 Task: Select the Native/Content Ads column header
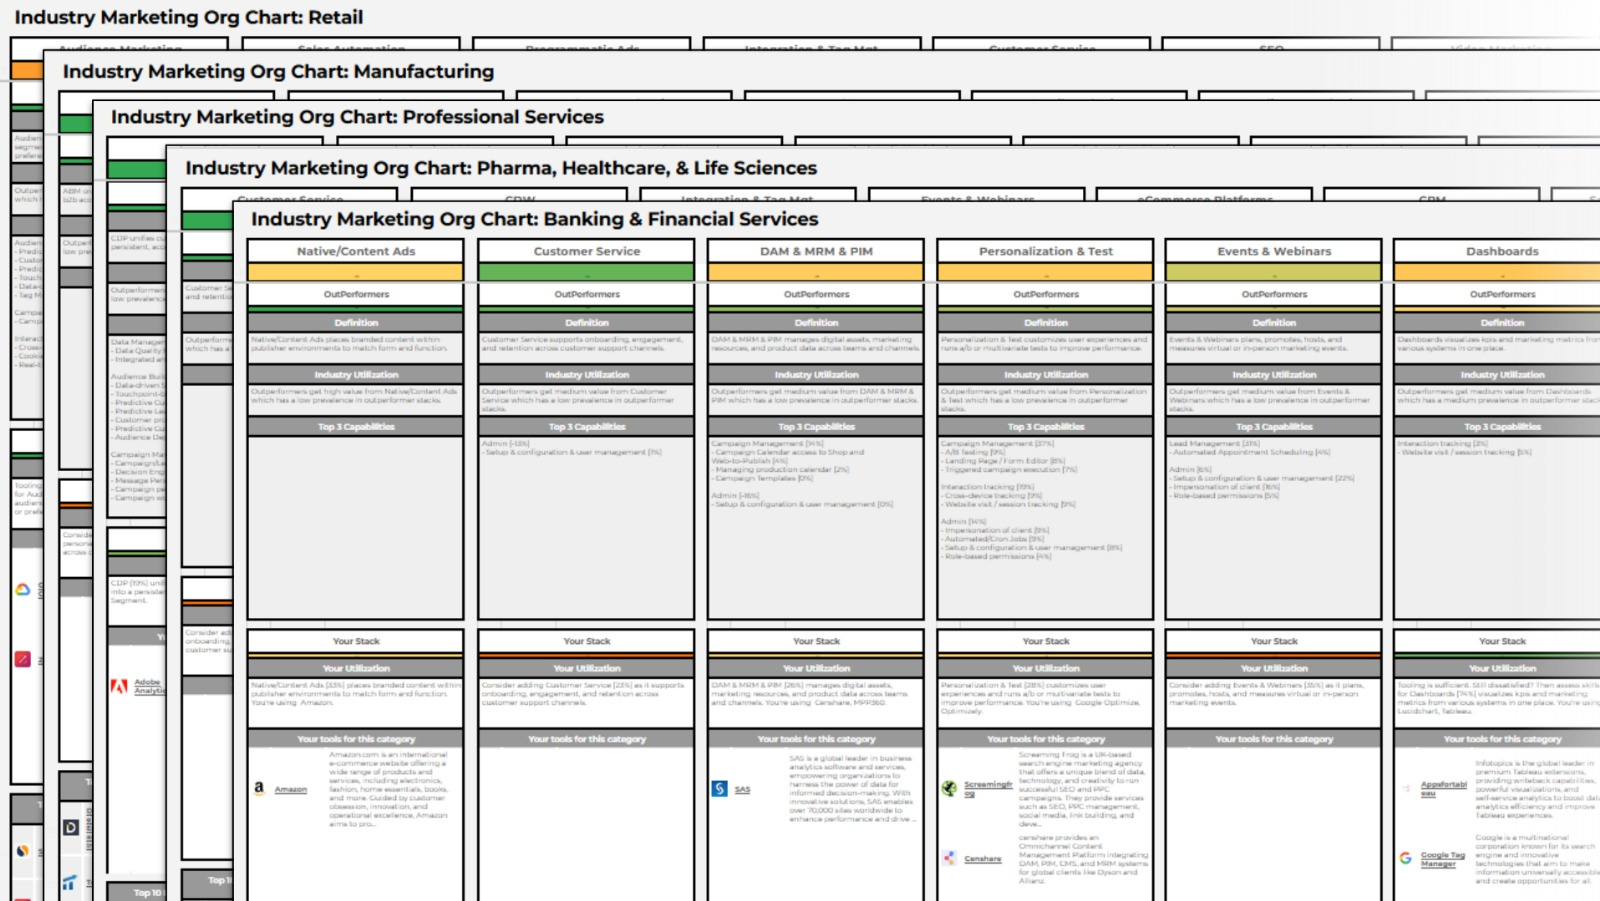[x=356, y=251]
